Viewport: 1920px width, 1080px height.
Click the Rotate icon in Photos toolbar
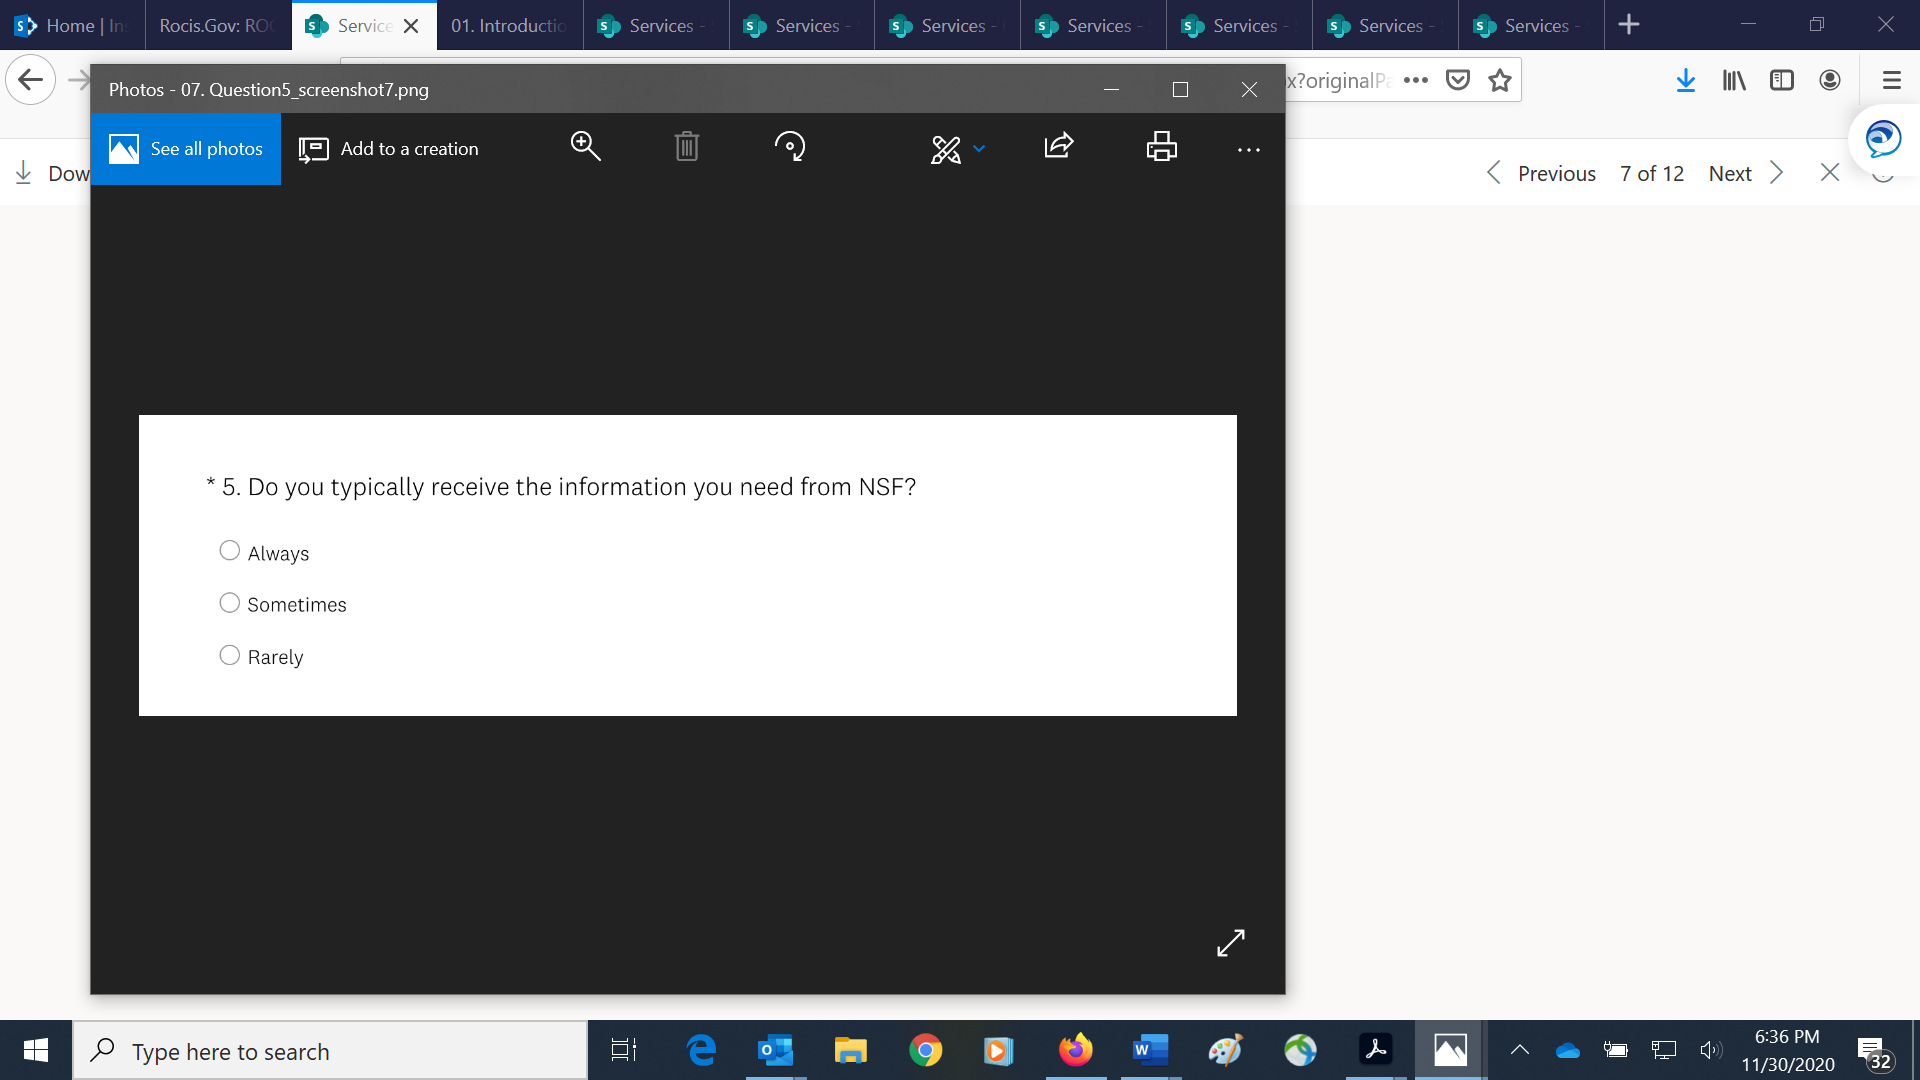(789, 147)
